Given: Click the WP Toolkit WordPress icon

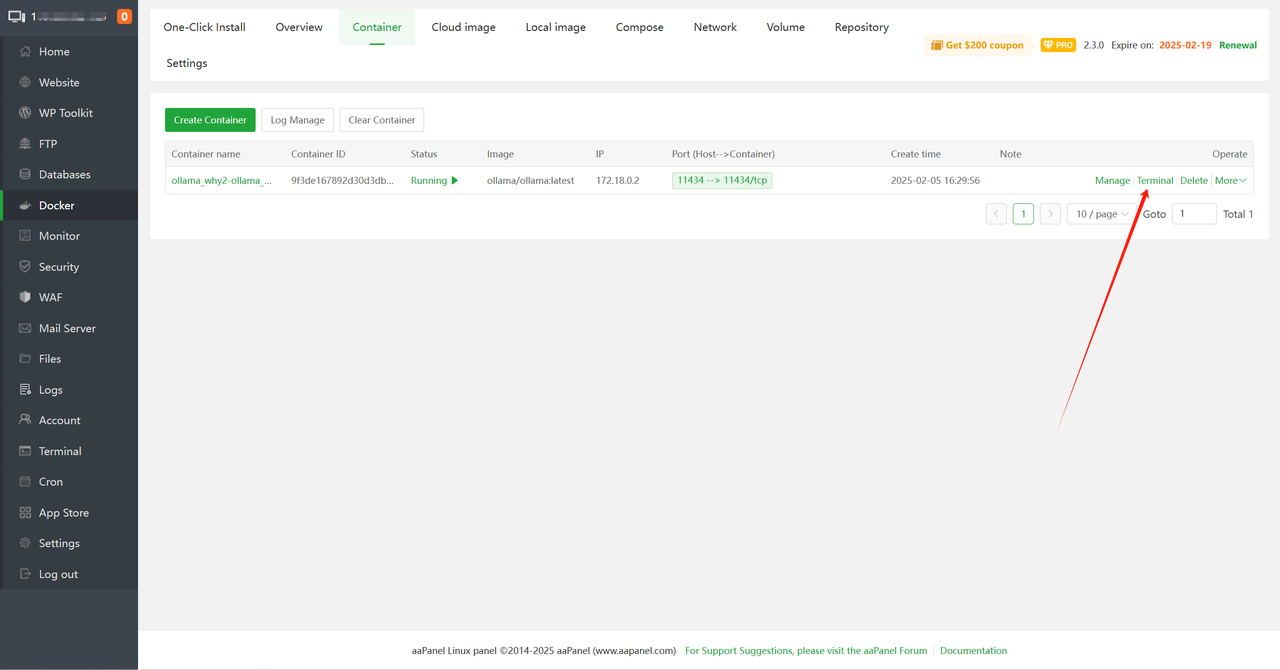Looking at the screenshot, I should click(x=25, y=113).
